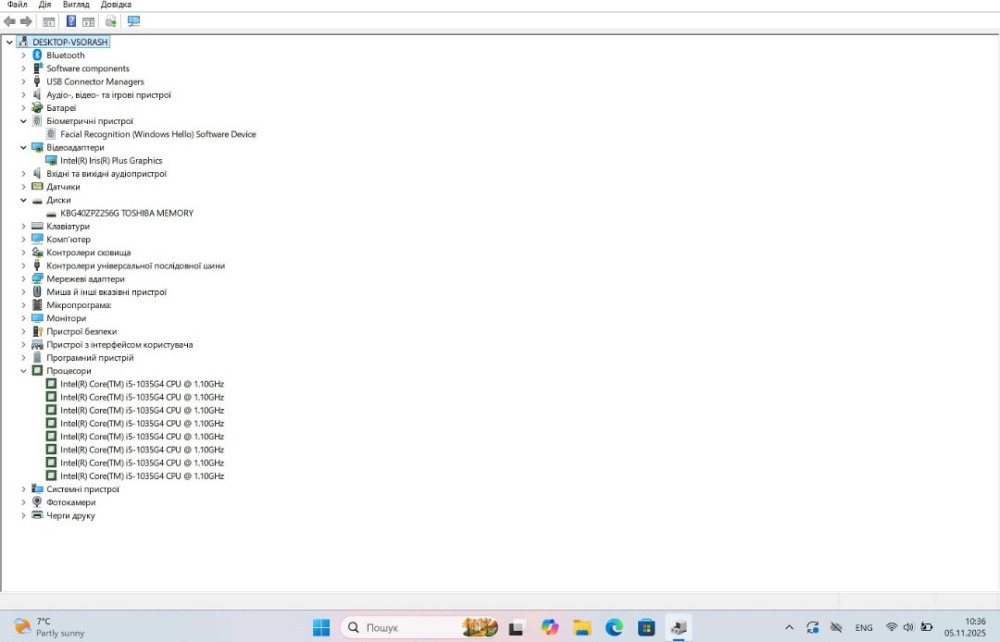Click the Back arrow in toolbar
This screenshot has height=642, width=1000.
point(10,21)
